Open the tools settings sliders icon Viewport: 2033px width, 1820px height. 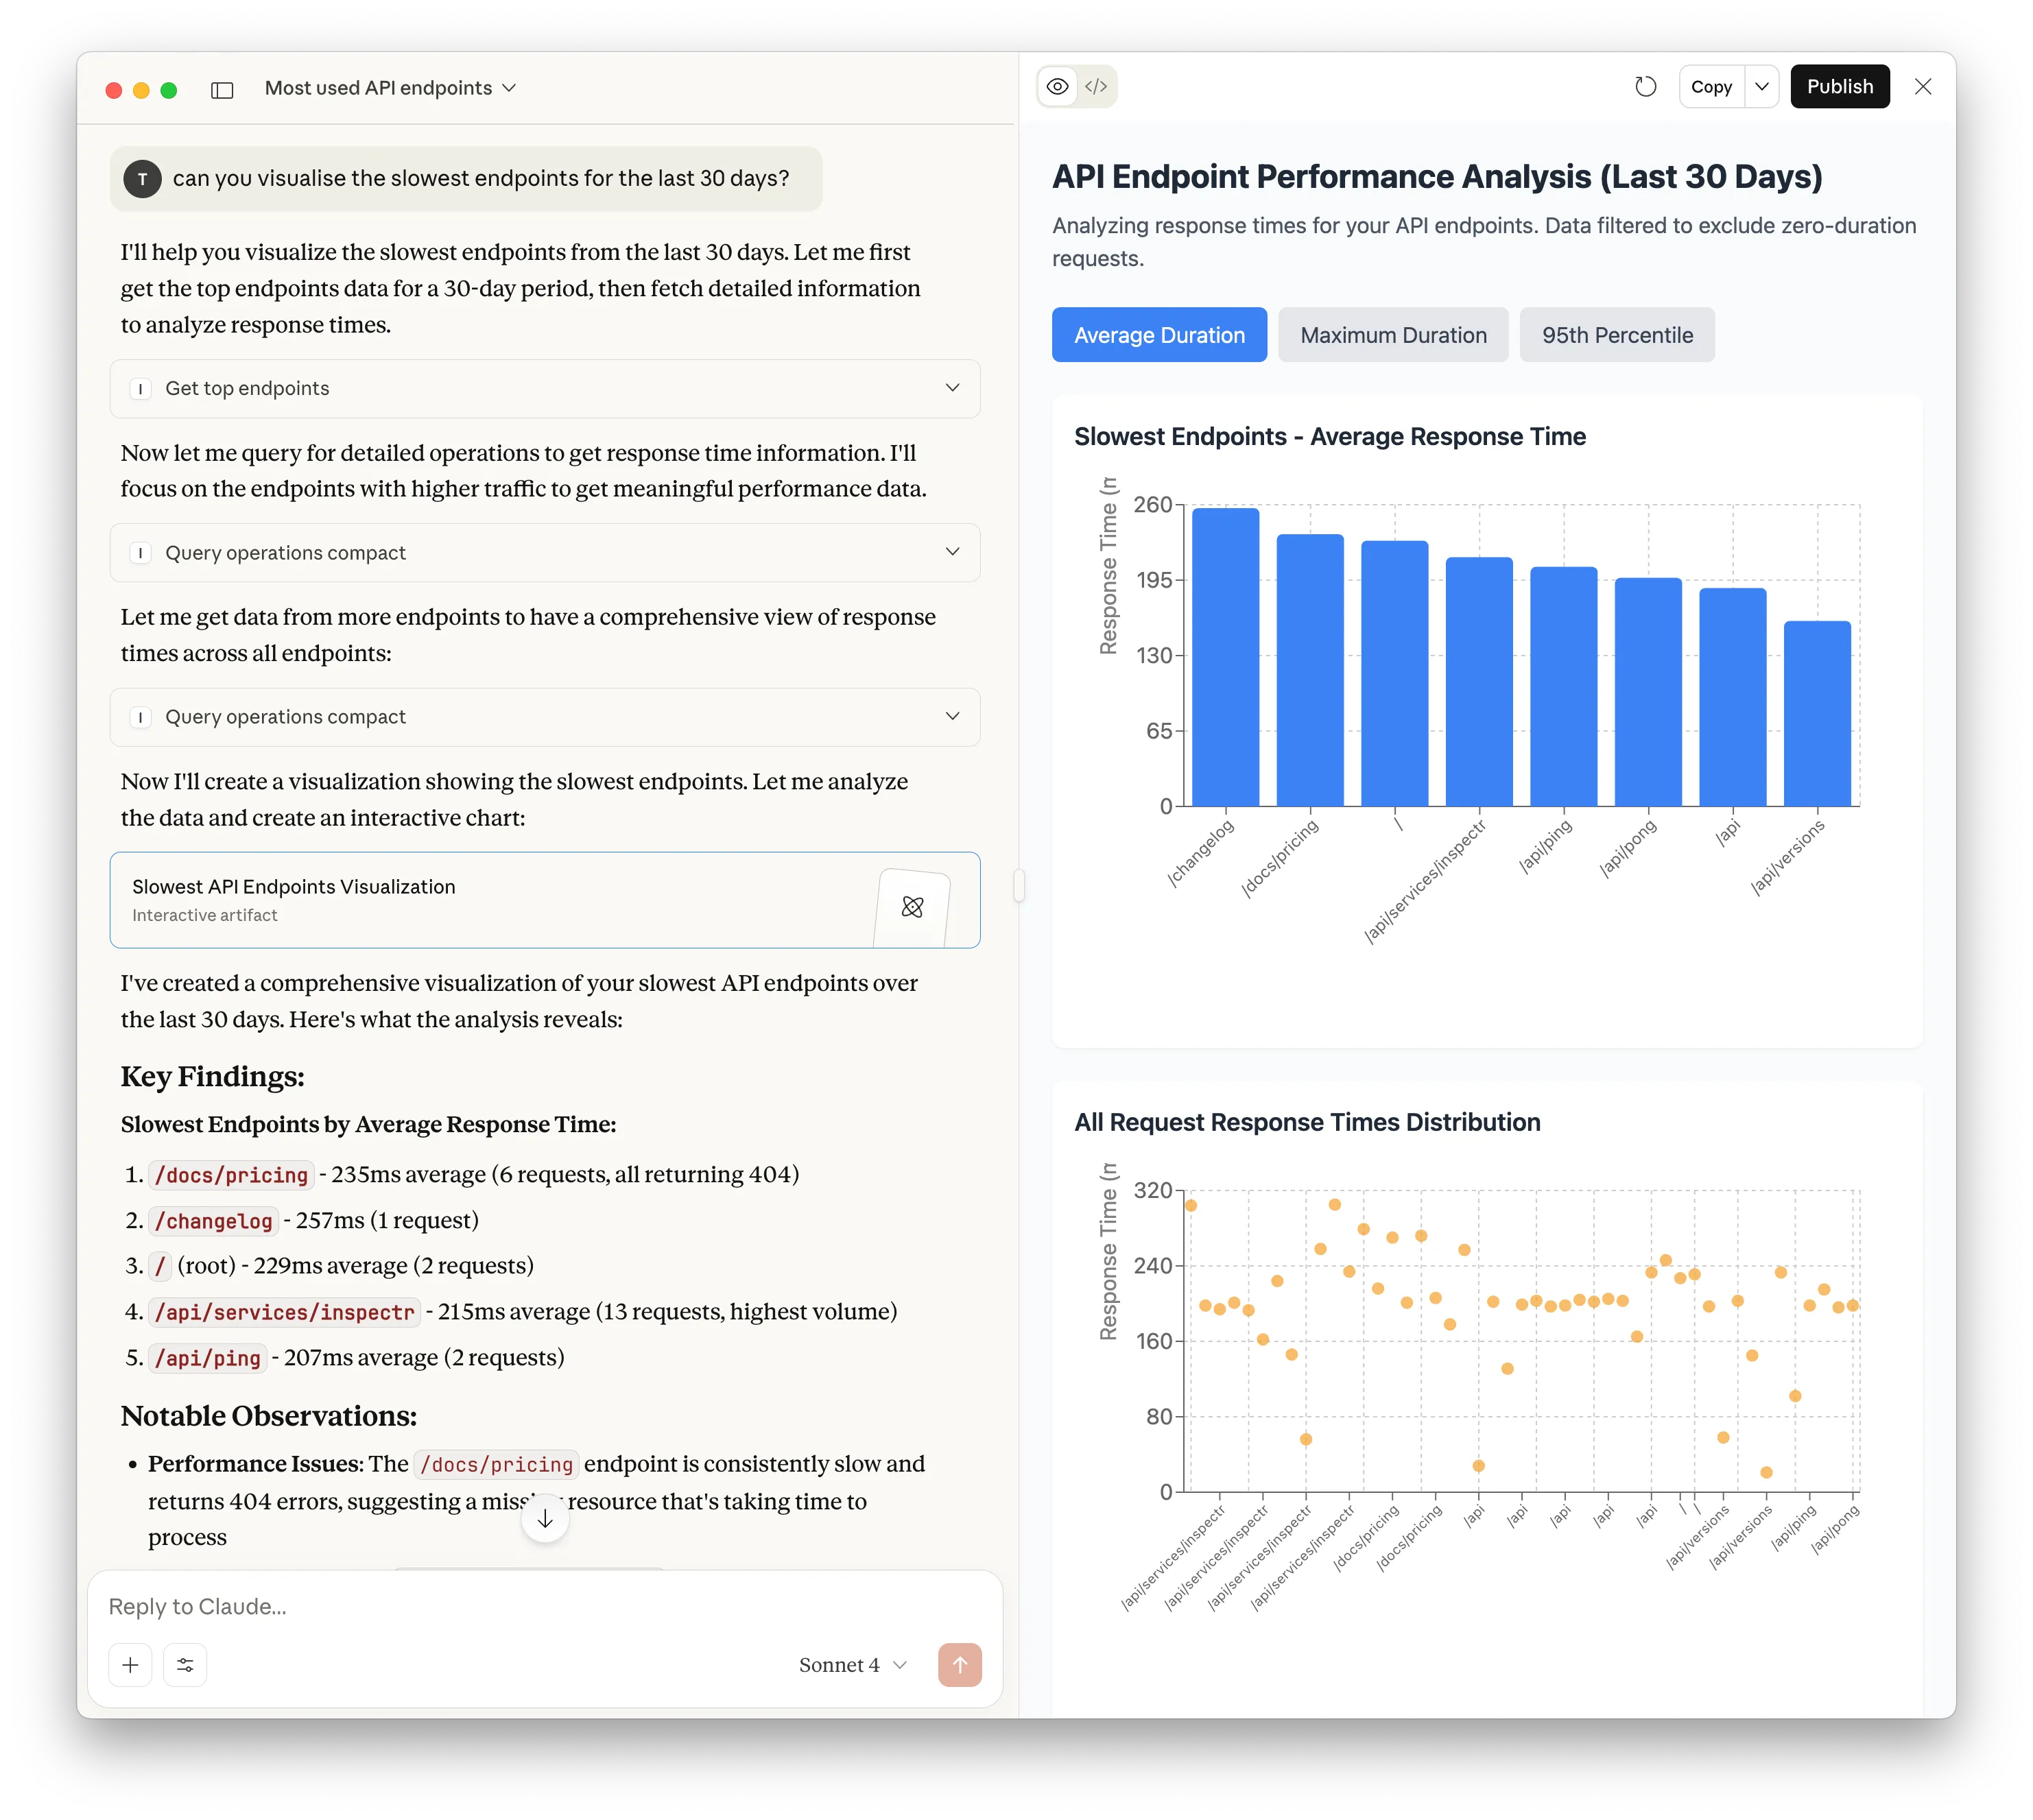click(x=185, y=1665)
